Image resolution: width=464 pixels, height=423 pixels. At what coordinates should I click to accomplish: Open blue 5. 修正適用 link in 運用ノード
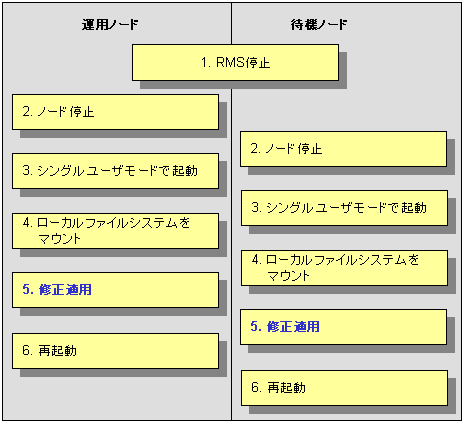point(57,290)
